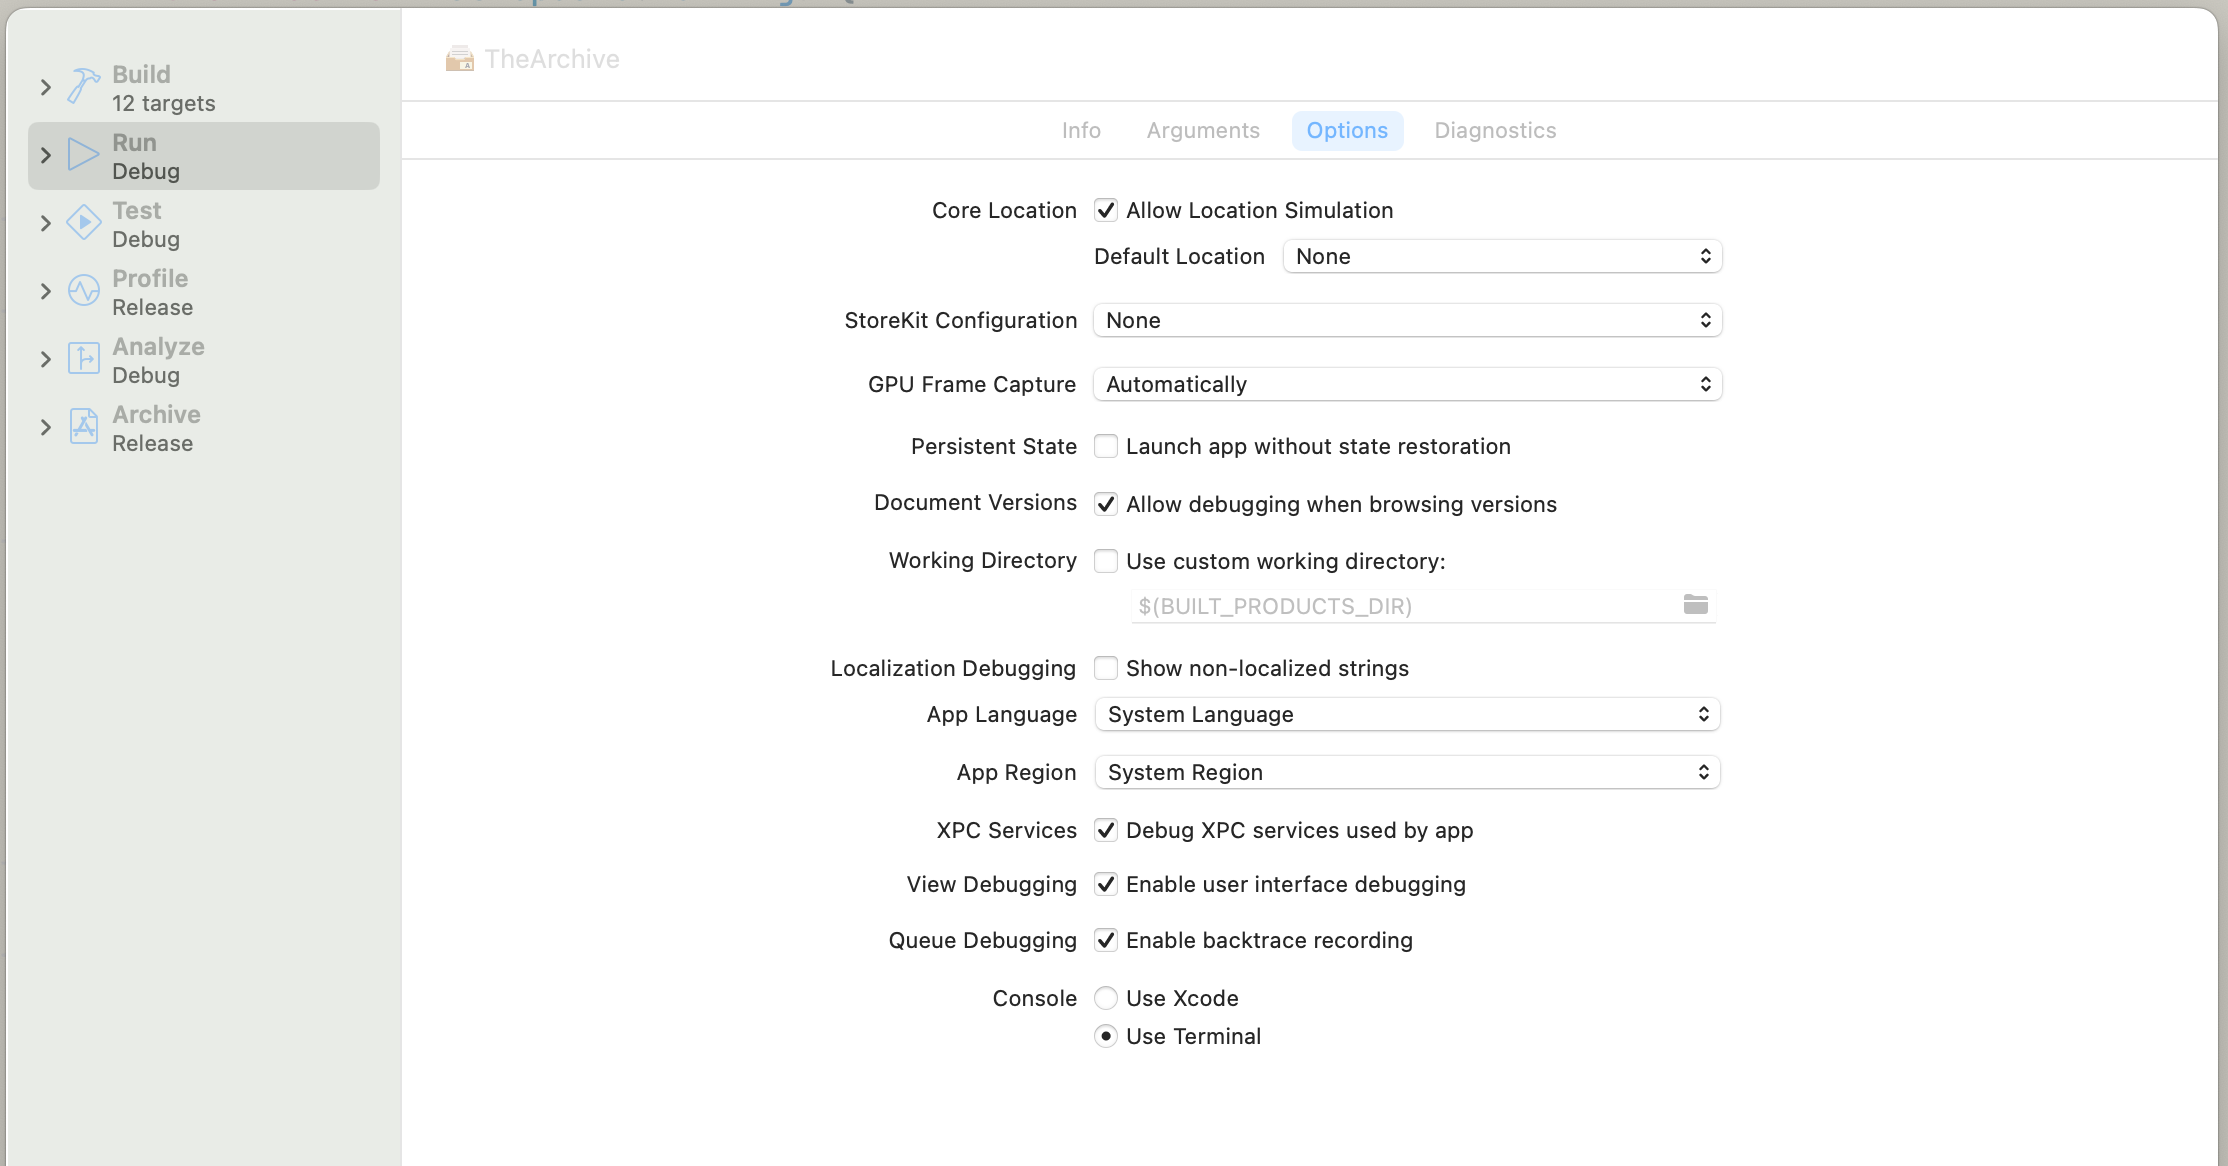This screenshot has width=2228, height=1166.
Task: Switch to the Diagnostics tab
Action: tap(1495, 130)
